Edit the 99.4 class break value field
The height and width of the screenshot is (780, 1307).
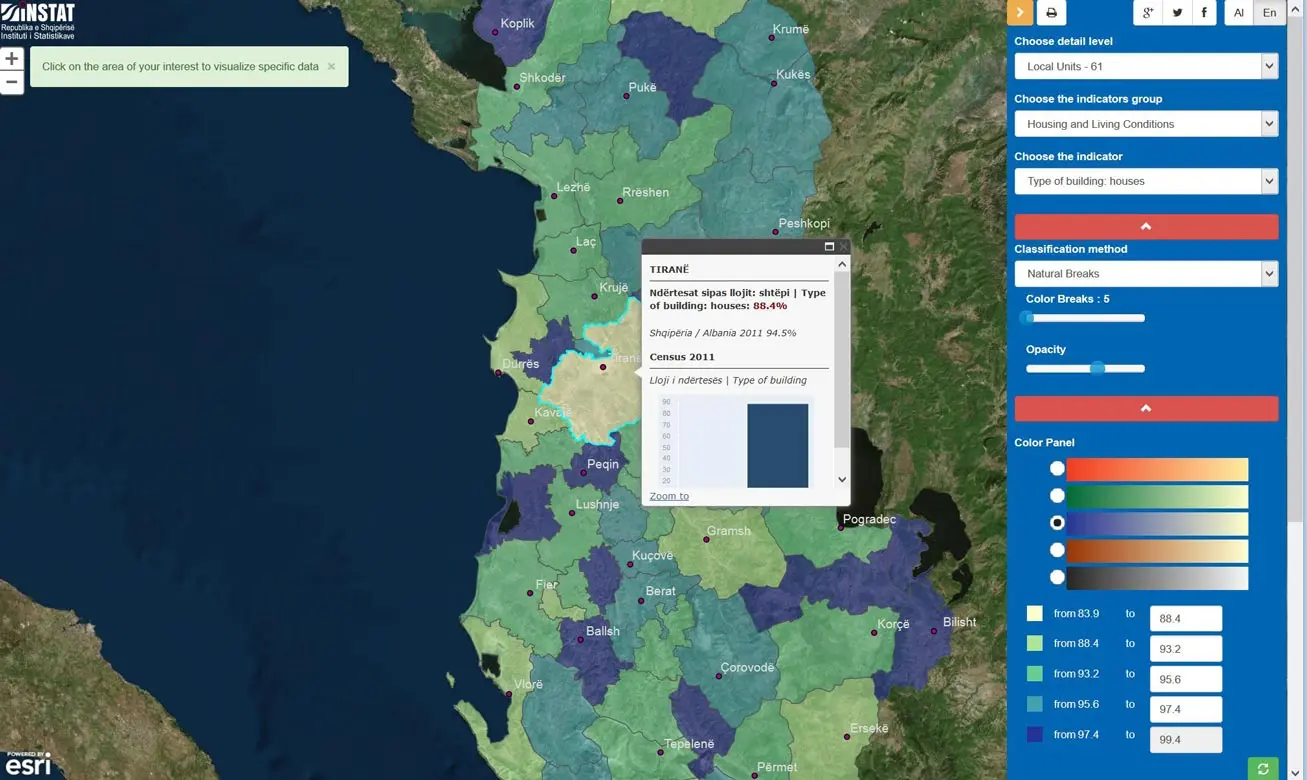coord(1185,738)
